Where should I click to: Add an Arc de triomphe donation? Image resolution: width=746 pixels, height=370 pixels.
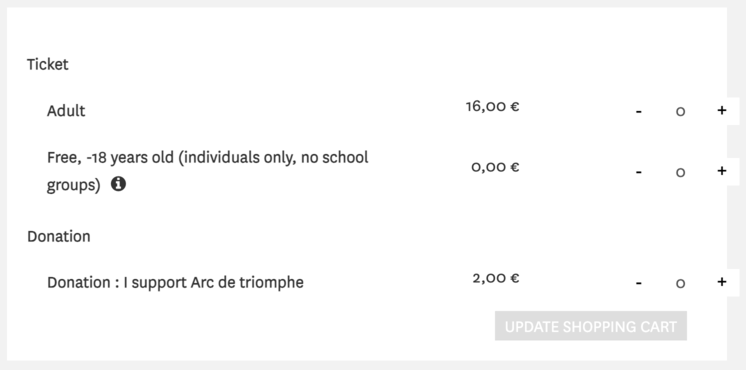pos(722,282)
